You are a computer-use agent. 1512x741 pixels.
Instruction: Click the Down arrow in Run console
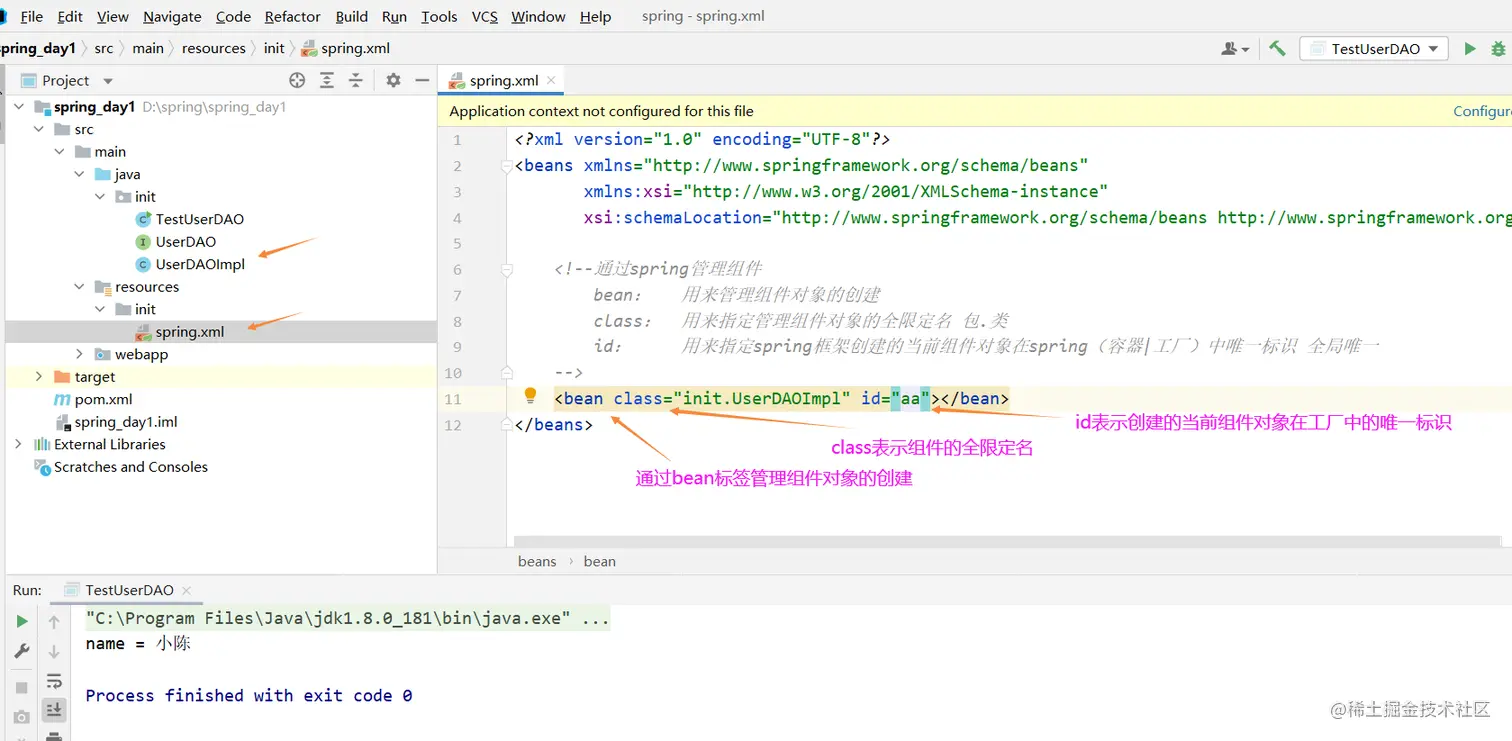tap(54, 651)
